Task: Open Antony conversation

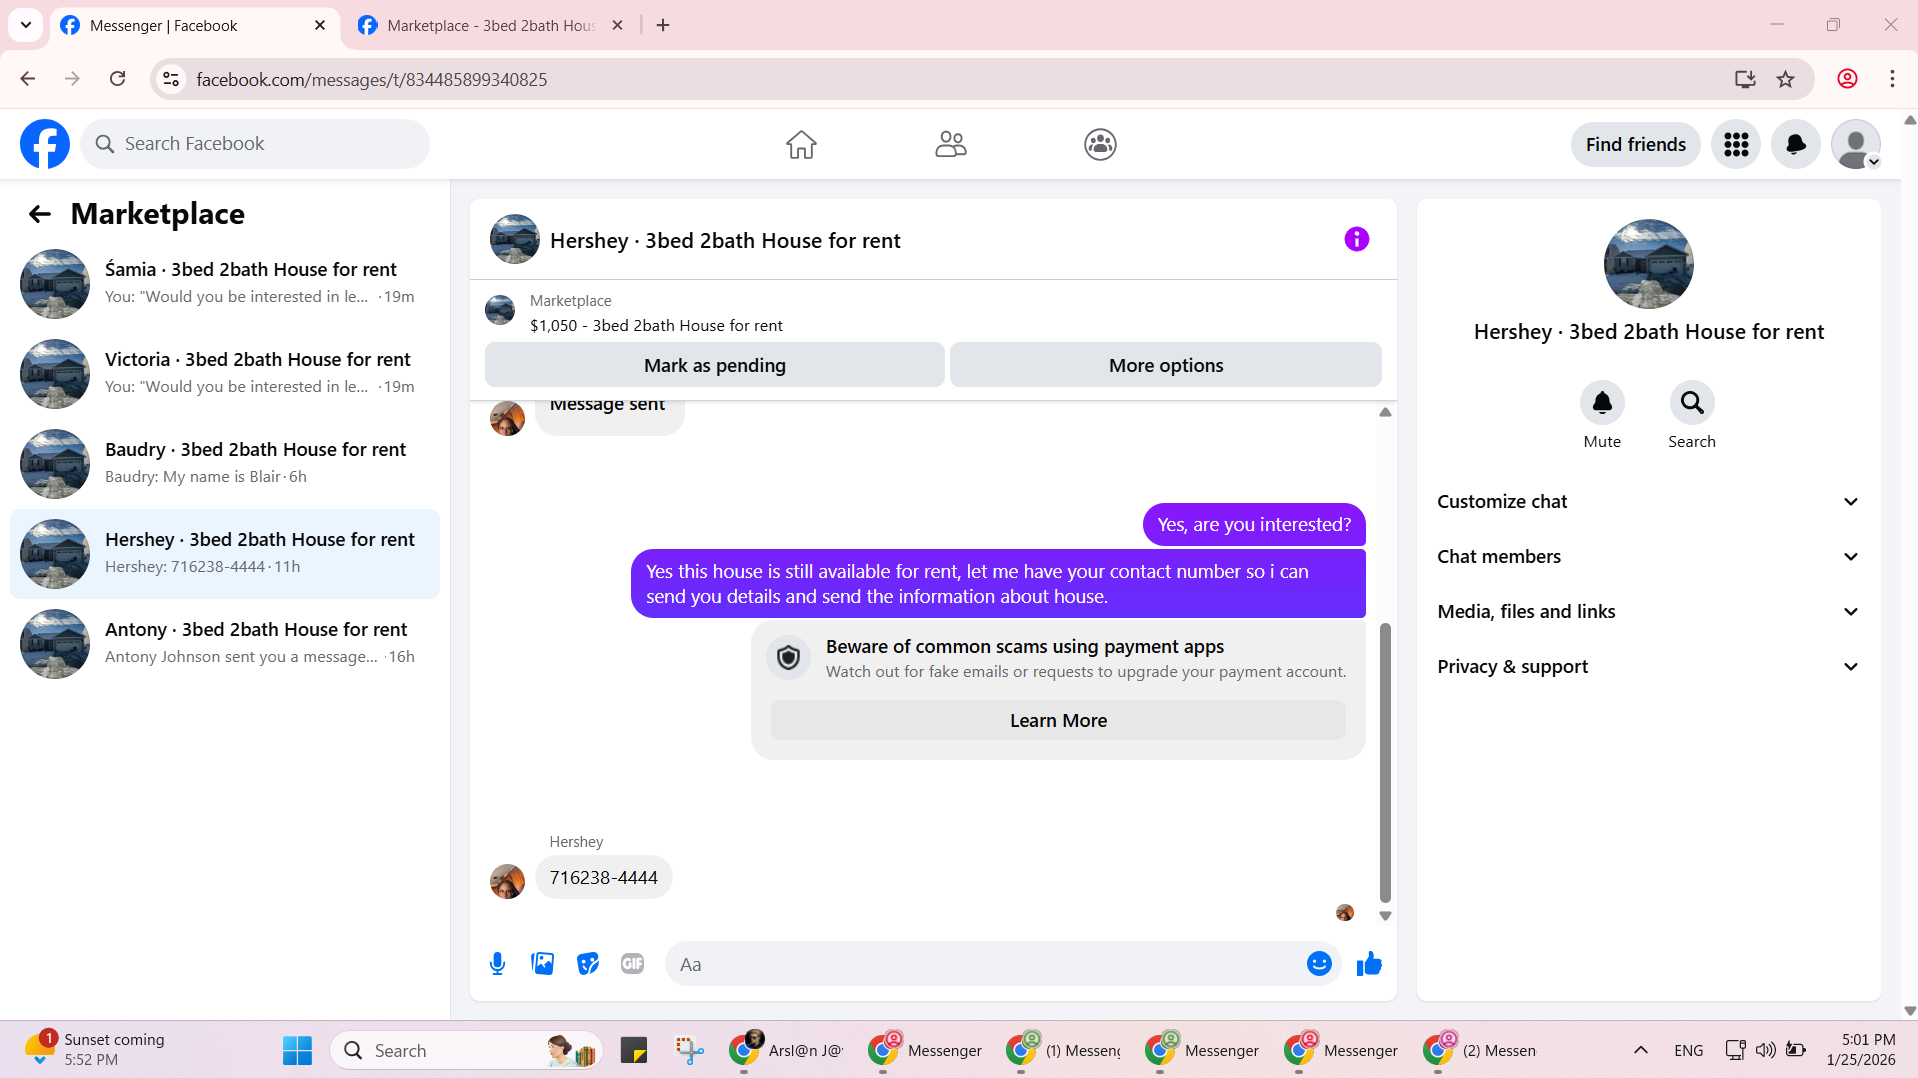Action: tap(225, 644)
